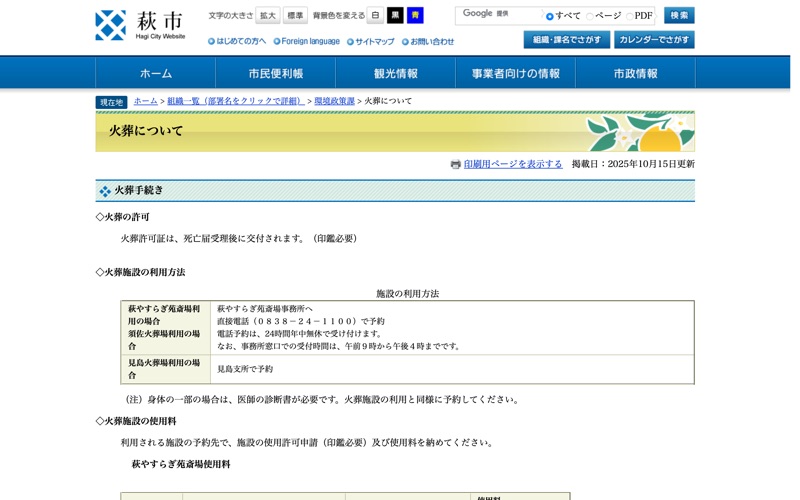This screenshot has width=800, height=500.
Task: Select white 白 background color
Action: point(375,15)
